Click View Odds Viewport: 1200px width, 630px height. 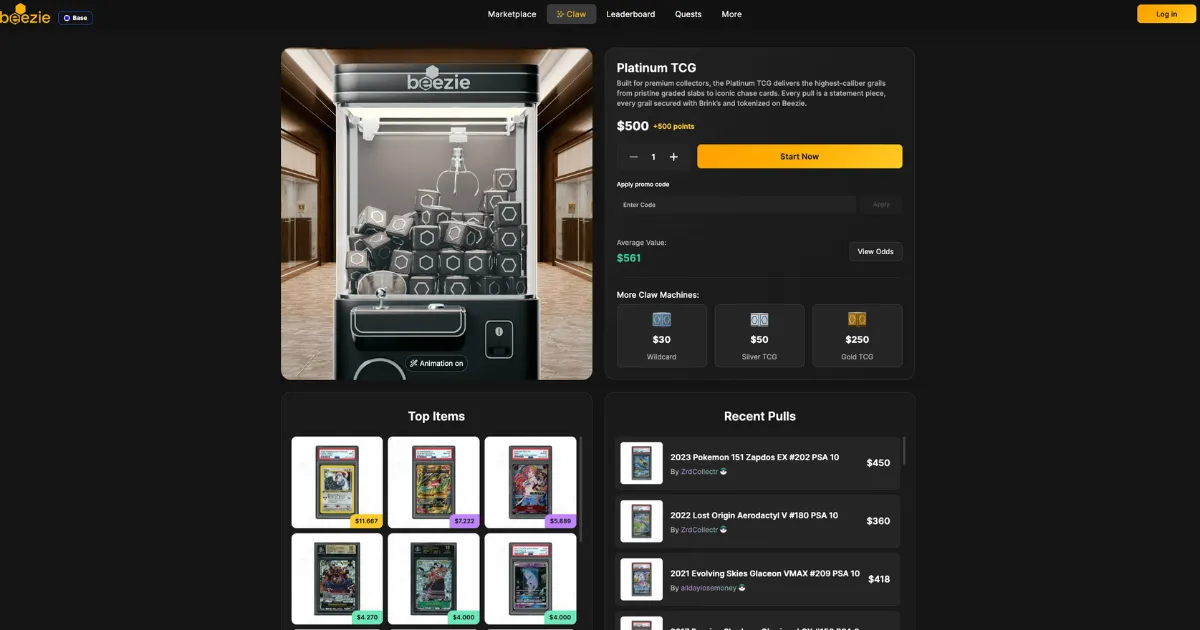point(875,251)
